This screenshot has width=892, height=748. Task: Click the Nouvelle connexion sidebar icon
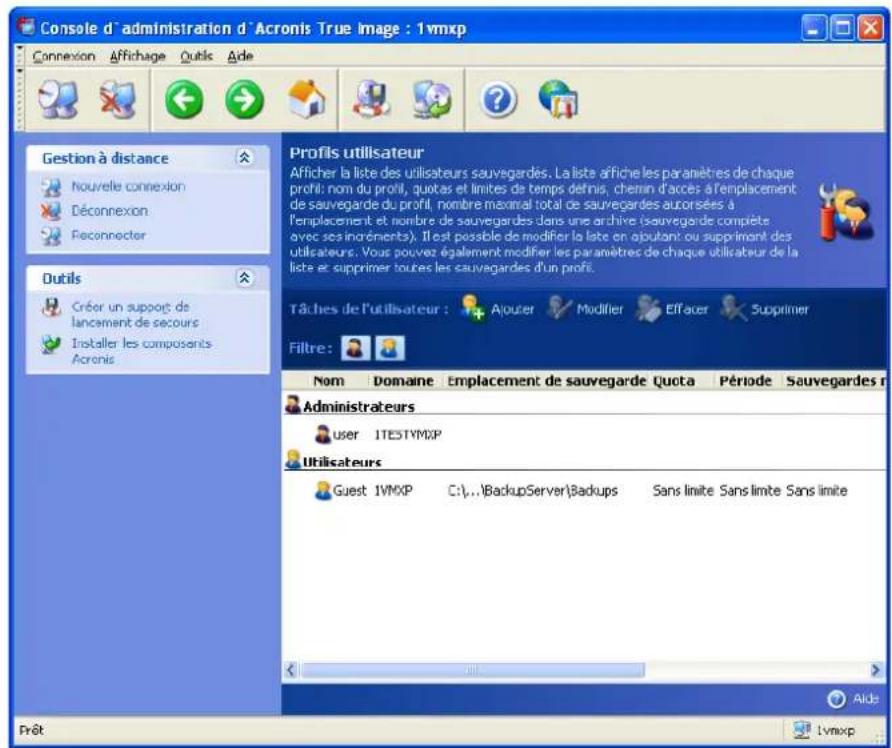pos(51,187)
